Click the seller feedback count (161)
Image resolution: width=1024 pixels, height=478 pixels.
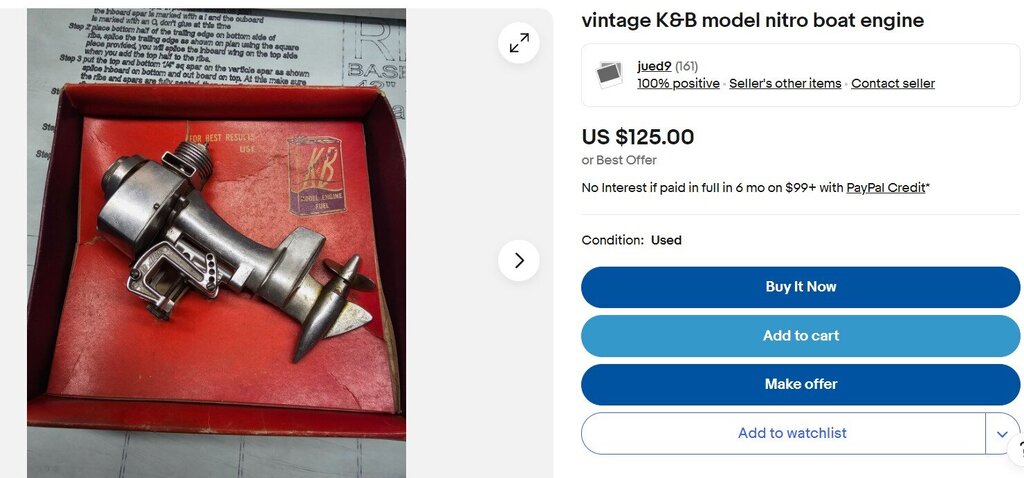click(686, 66)
